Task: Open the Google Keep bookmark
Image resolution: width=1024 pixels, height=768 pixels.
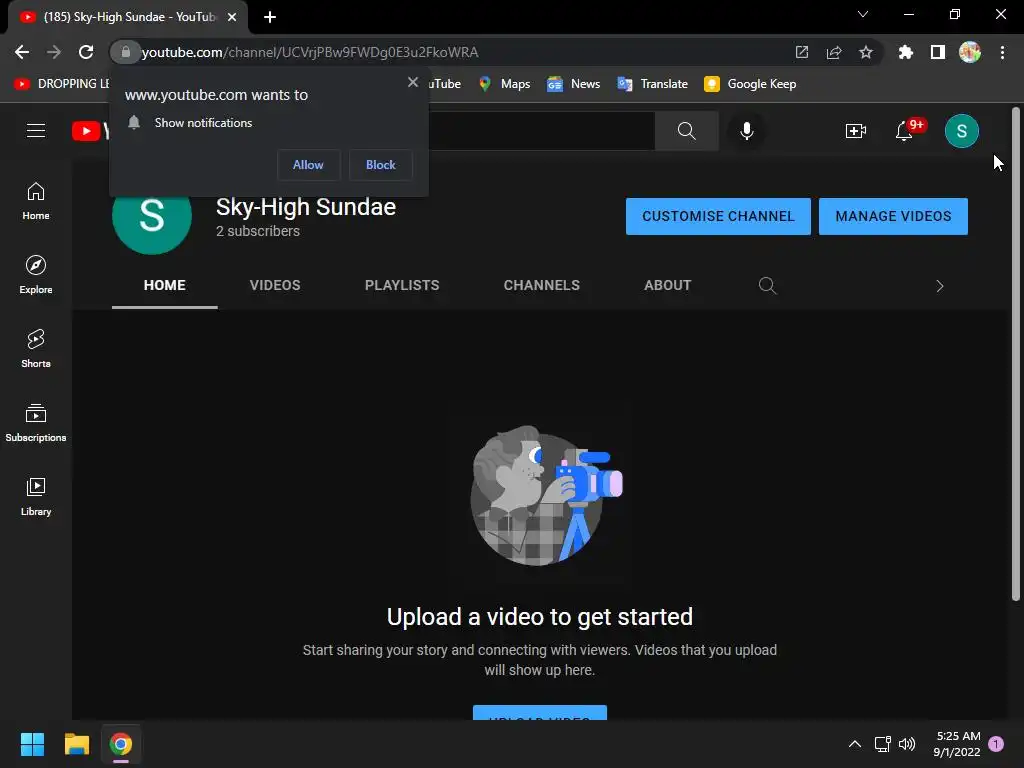Action: point(750,84)
